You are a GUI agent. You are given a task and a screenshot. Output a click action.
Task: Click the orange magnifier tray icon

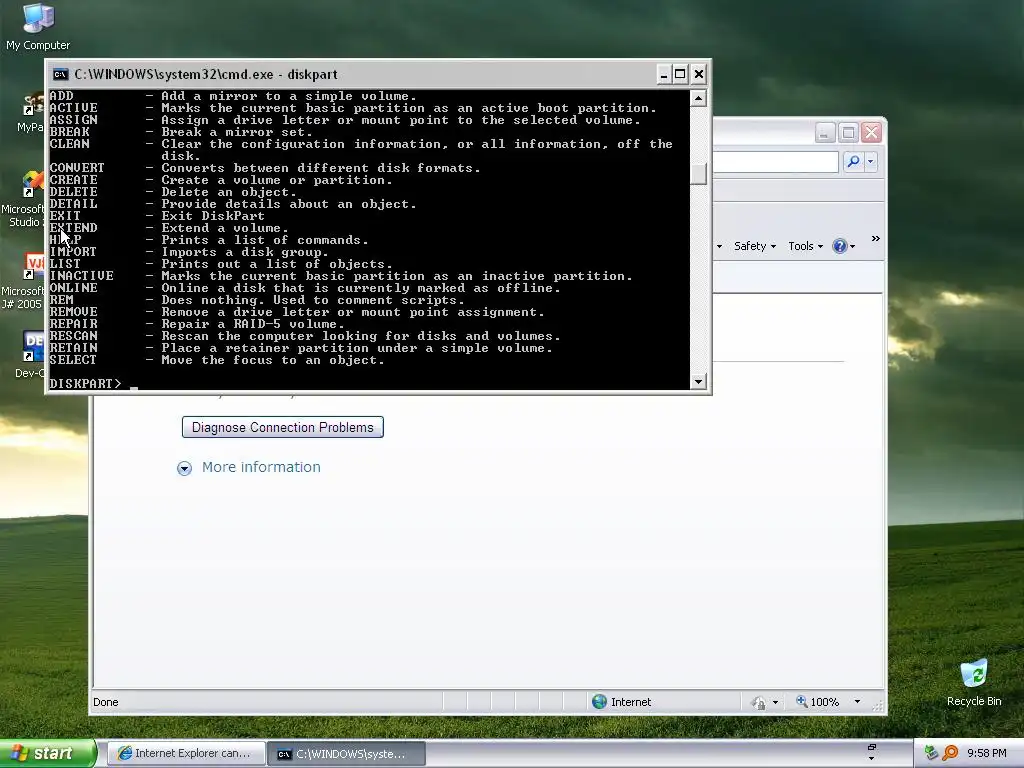pos(950,753)
